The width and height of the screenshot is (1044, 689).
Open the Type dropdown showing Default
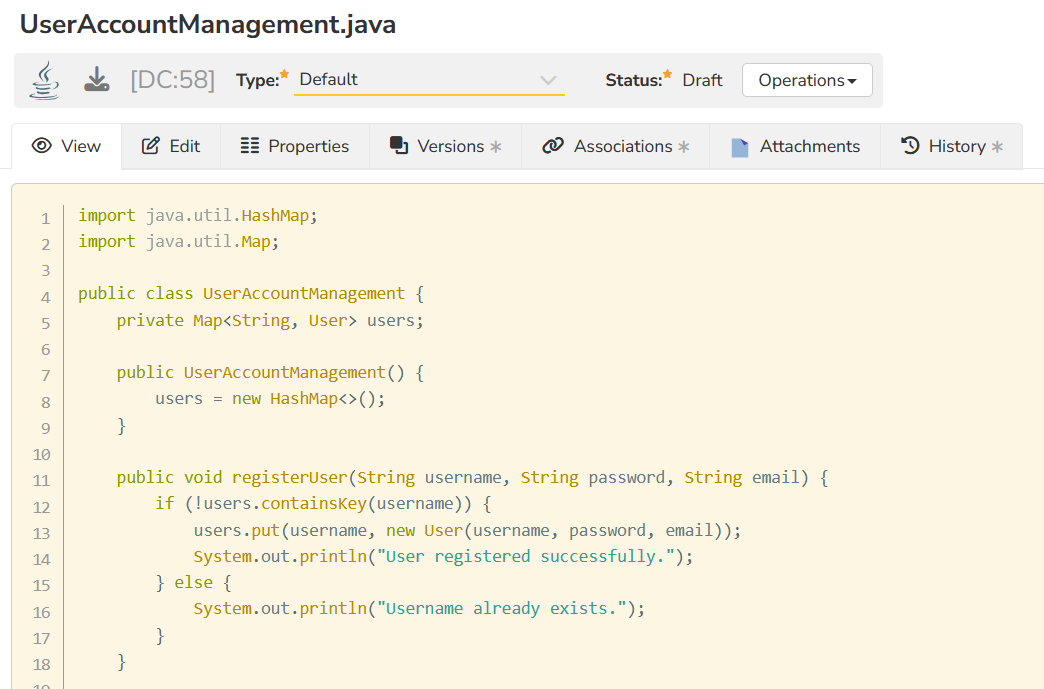(428, 80)
